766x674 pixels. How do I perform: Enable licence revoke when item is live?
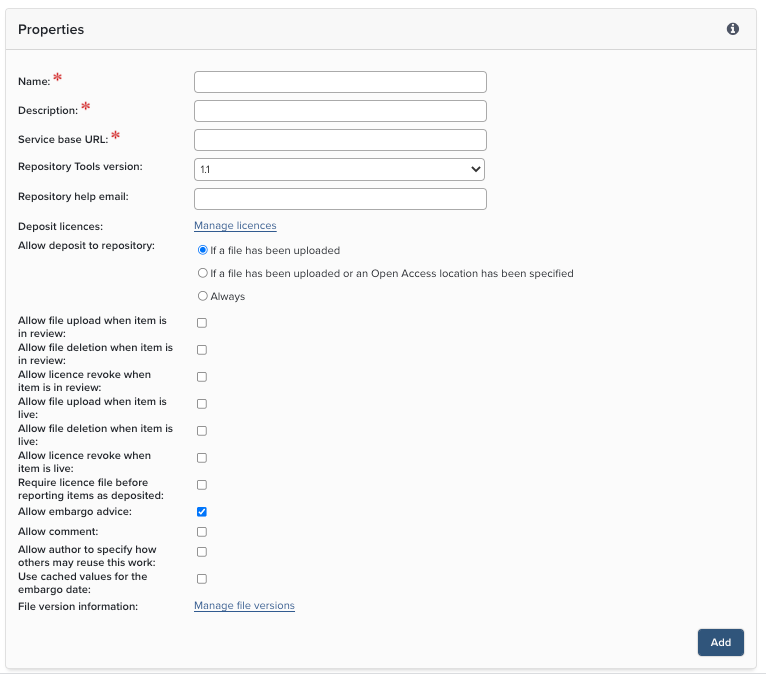coord(202,458)
